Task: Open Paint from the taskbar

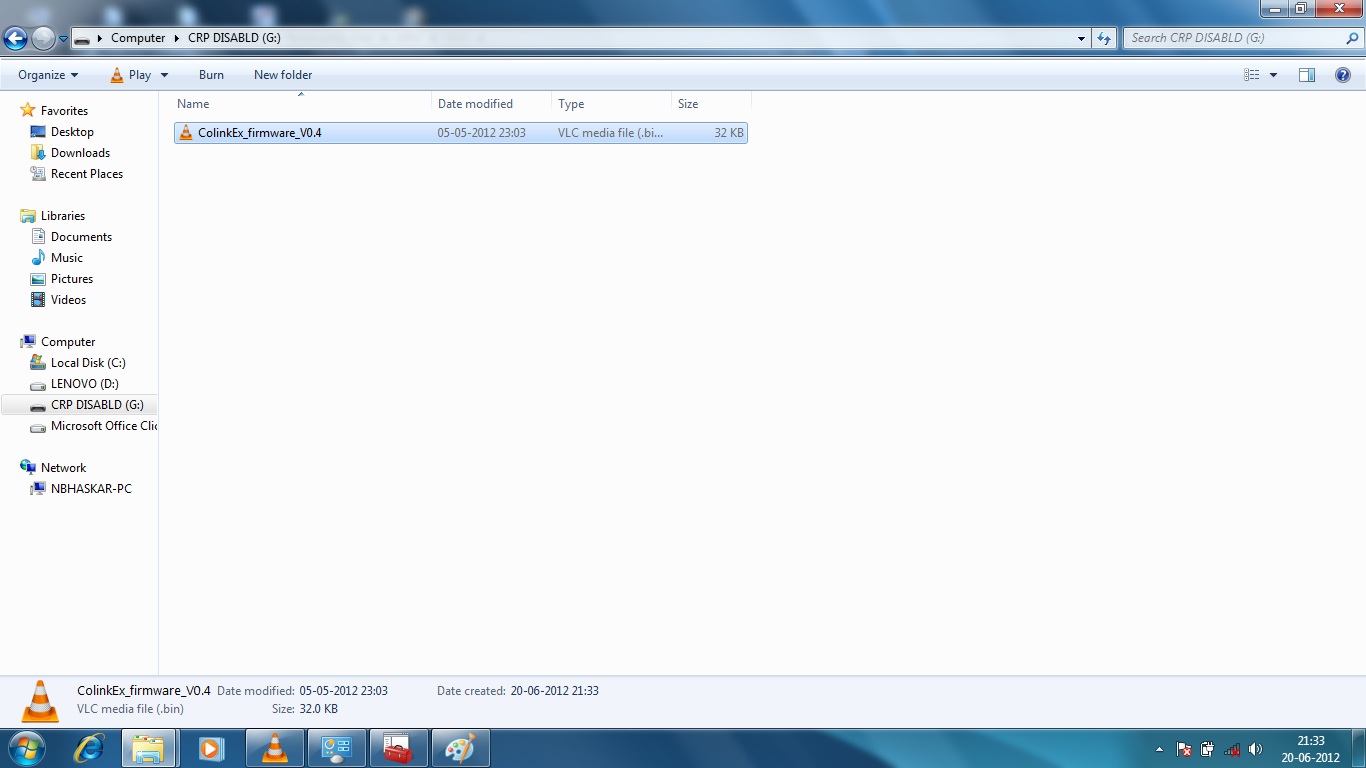Action: tap(460, 748)
